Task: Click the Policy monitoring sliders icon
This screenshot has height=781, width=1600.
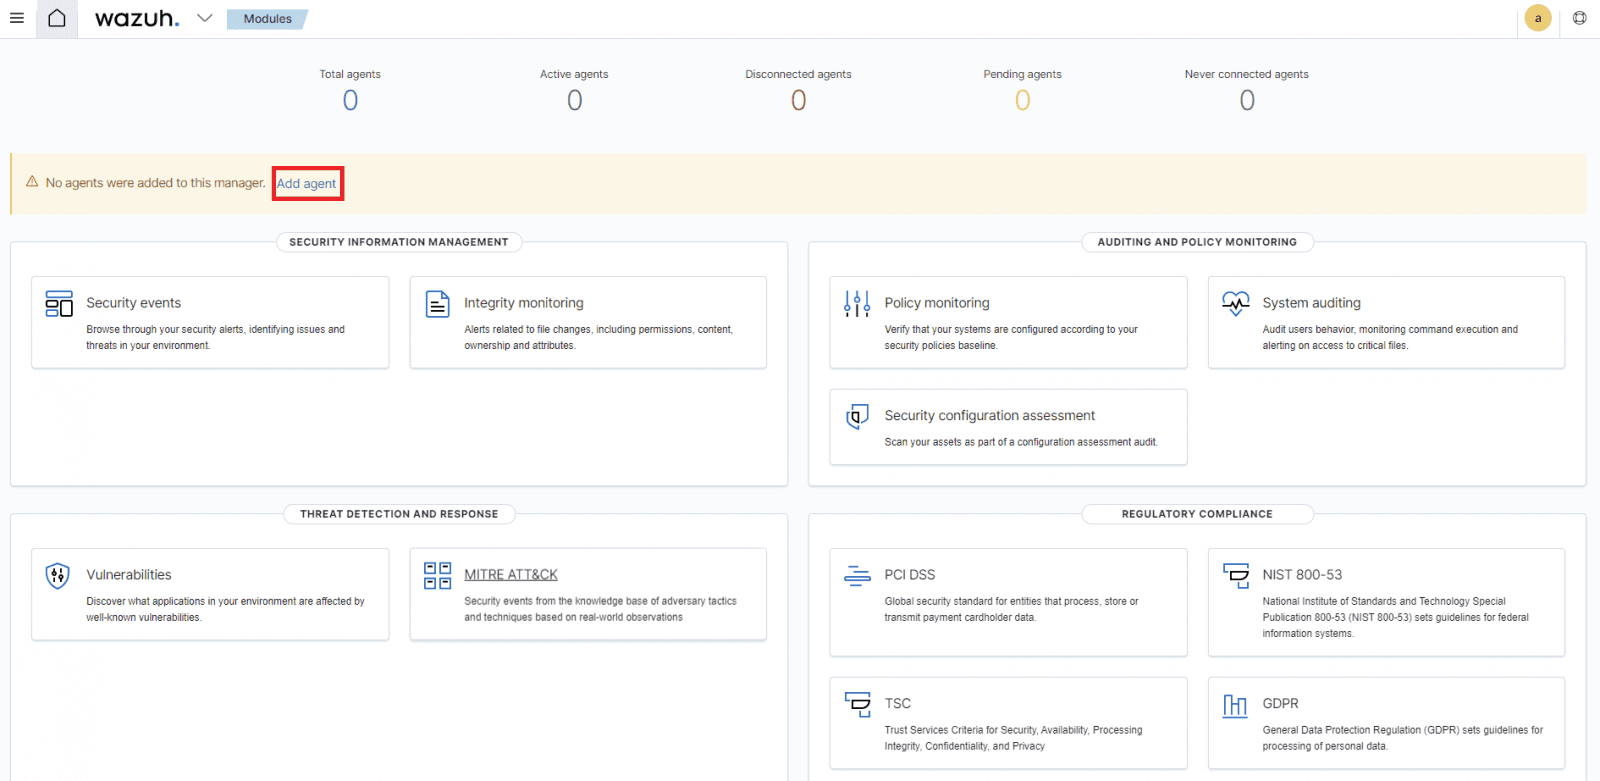Action: click(857, 304)
